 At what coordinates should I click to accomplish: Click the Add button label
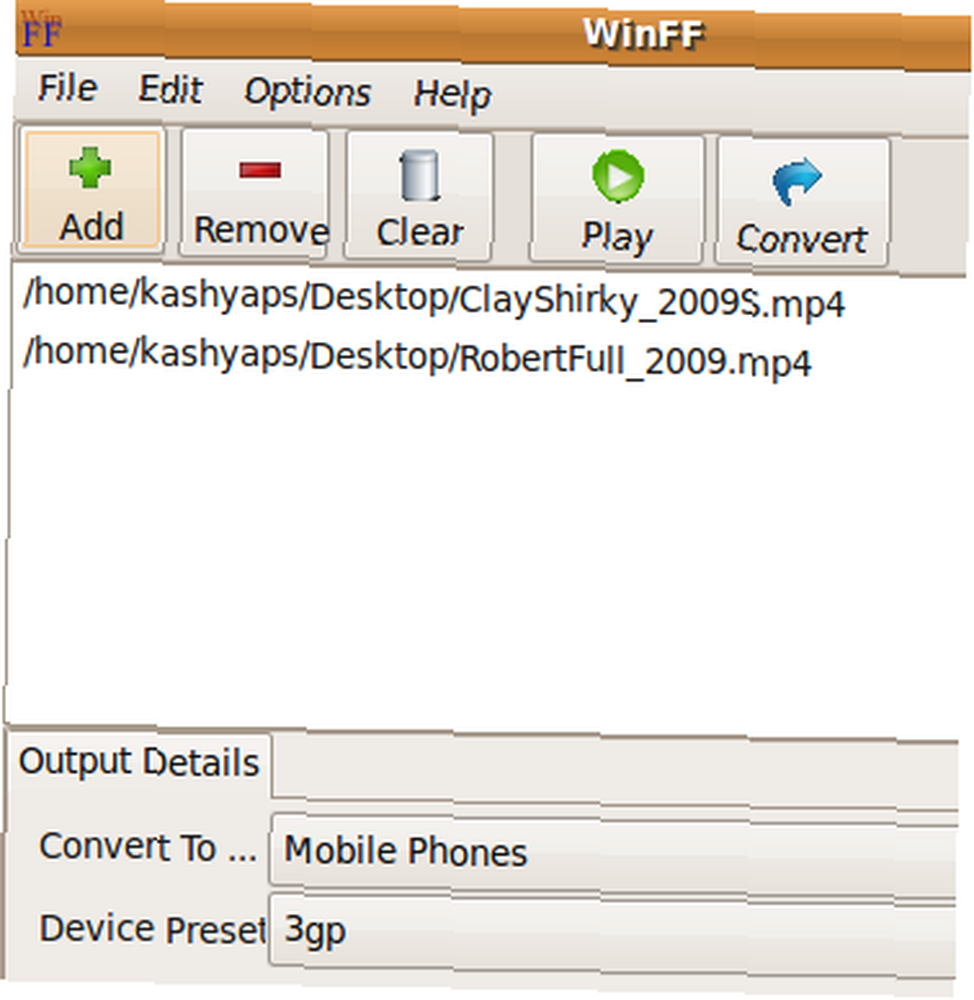click(91, 226)
